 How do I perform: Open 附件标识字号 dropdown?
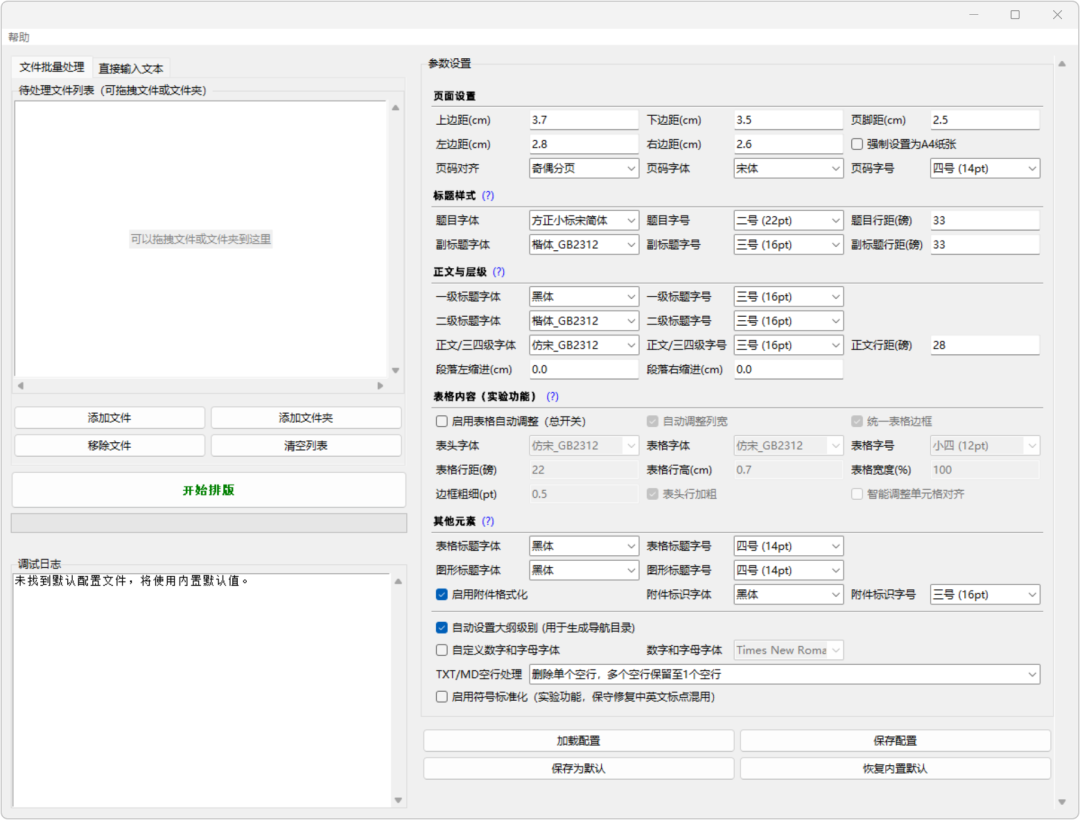click(x=985, y=594)
